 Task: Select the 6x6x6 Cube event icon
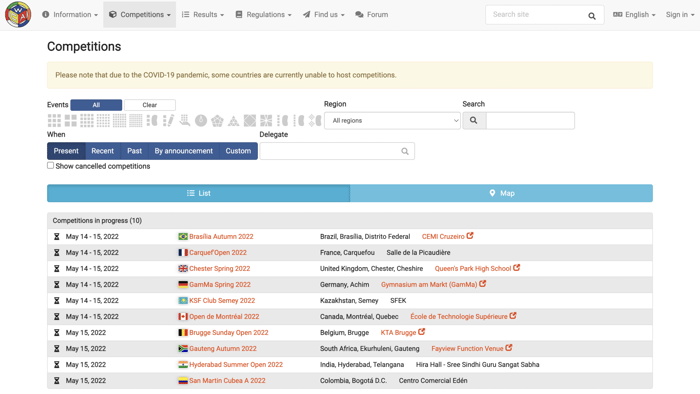(119, 120)
